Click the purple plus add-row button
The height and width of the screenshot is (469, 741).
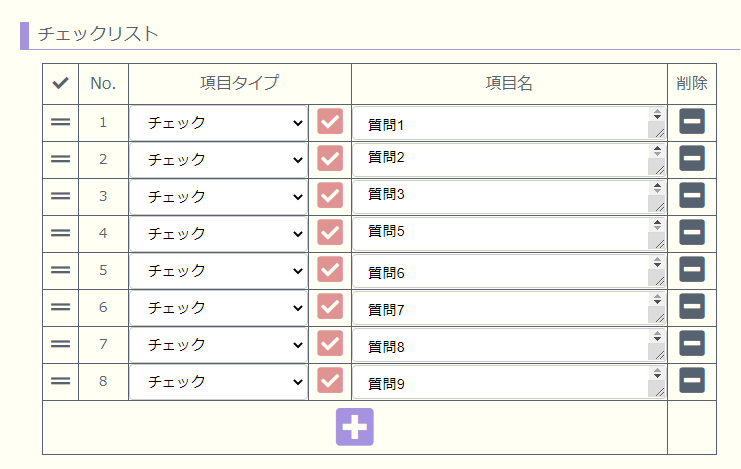coord(354,427)
